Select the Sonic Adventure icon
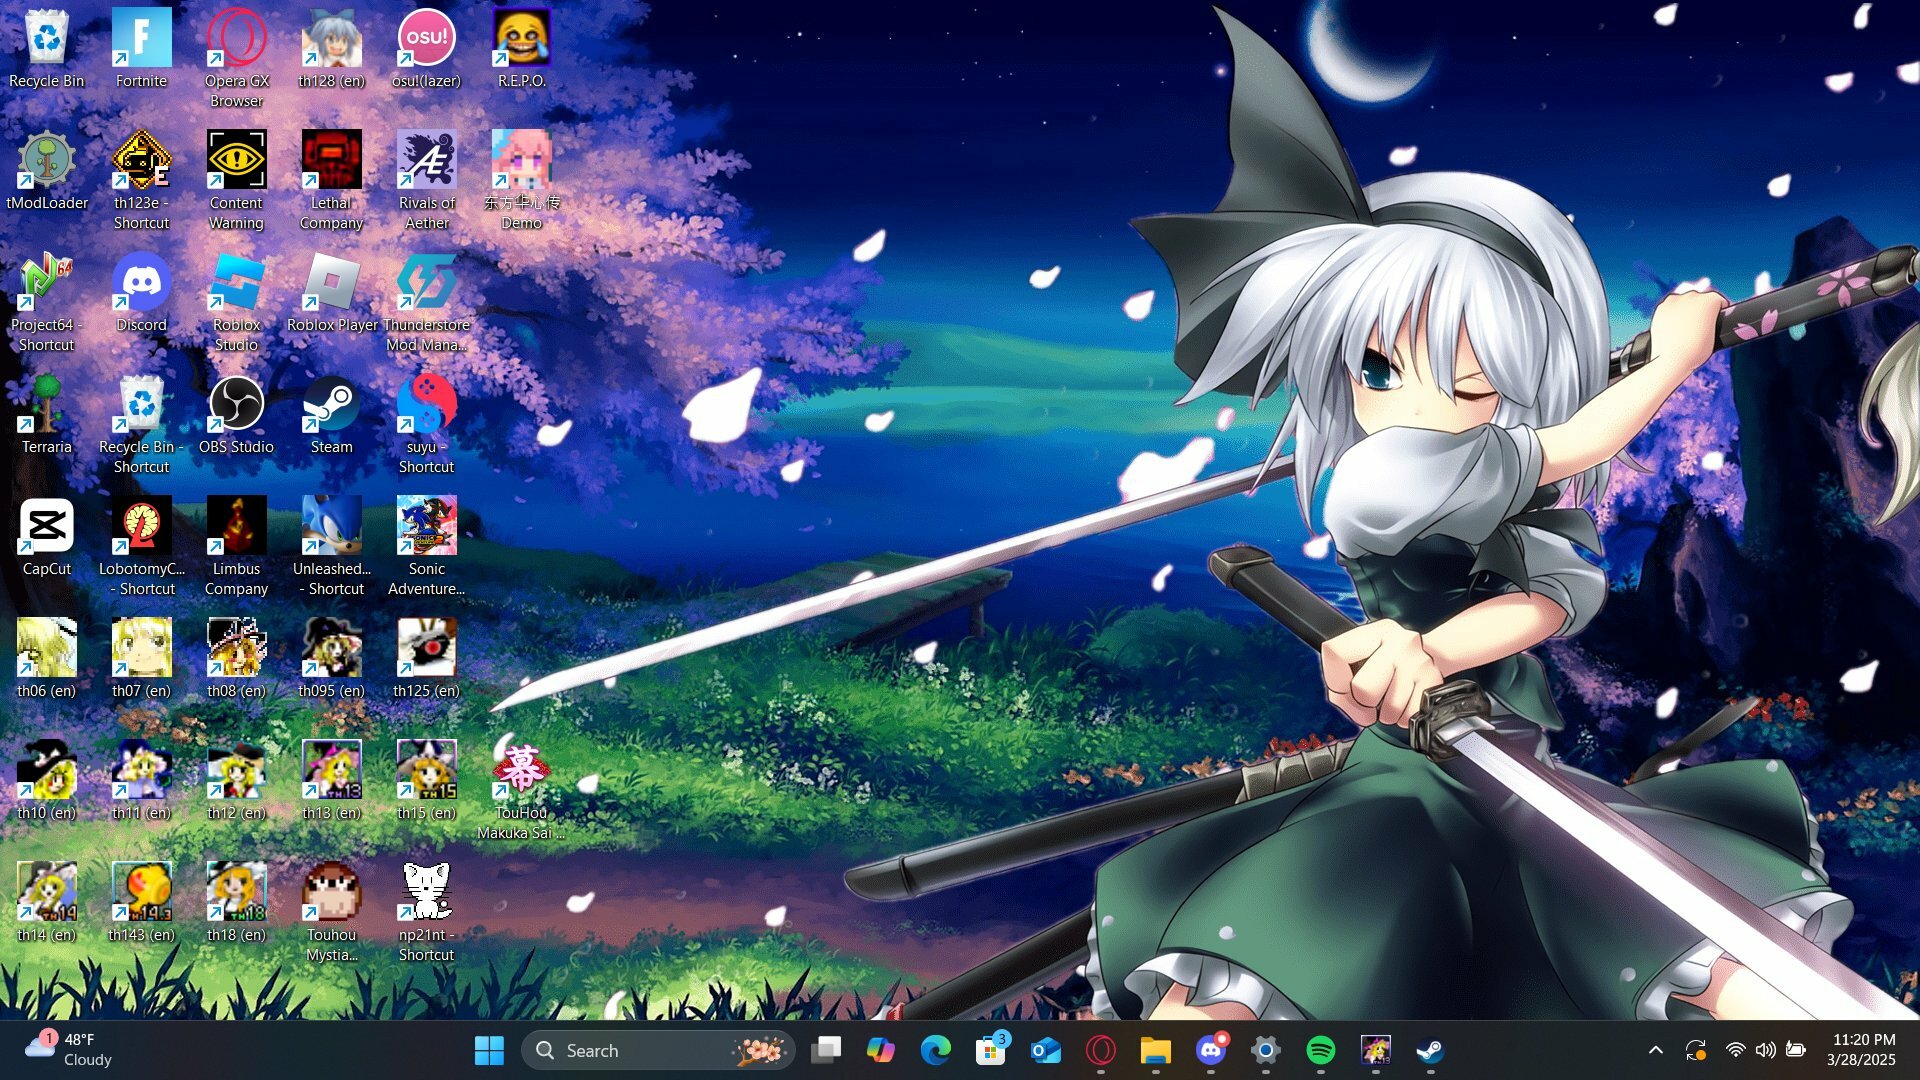The width and height of the screenshot is (1920, 1080). pyautogui.click(x=427, y=546)
